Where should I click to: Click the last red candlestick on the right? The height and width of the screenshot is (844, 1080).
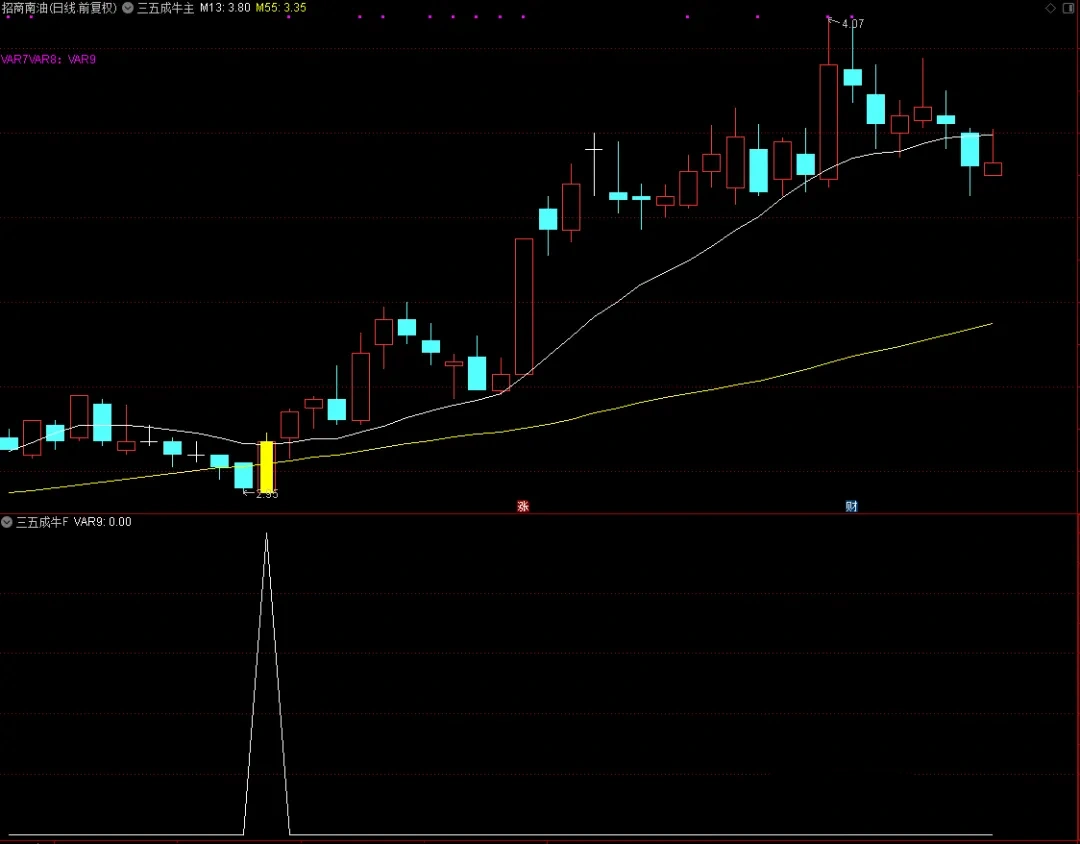pos(992,168)
